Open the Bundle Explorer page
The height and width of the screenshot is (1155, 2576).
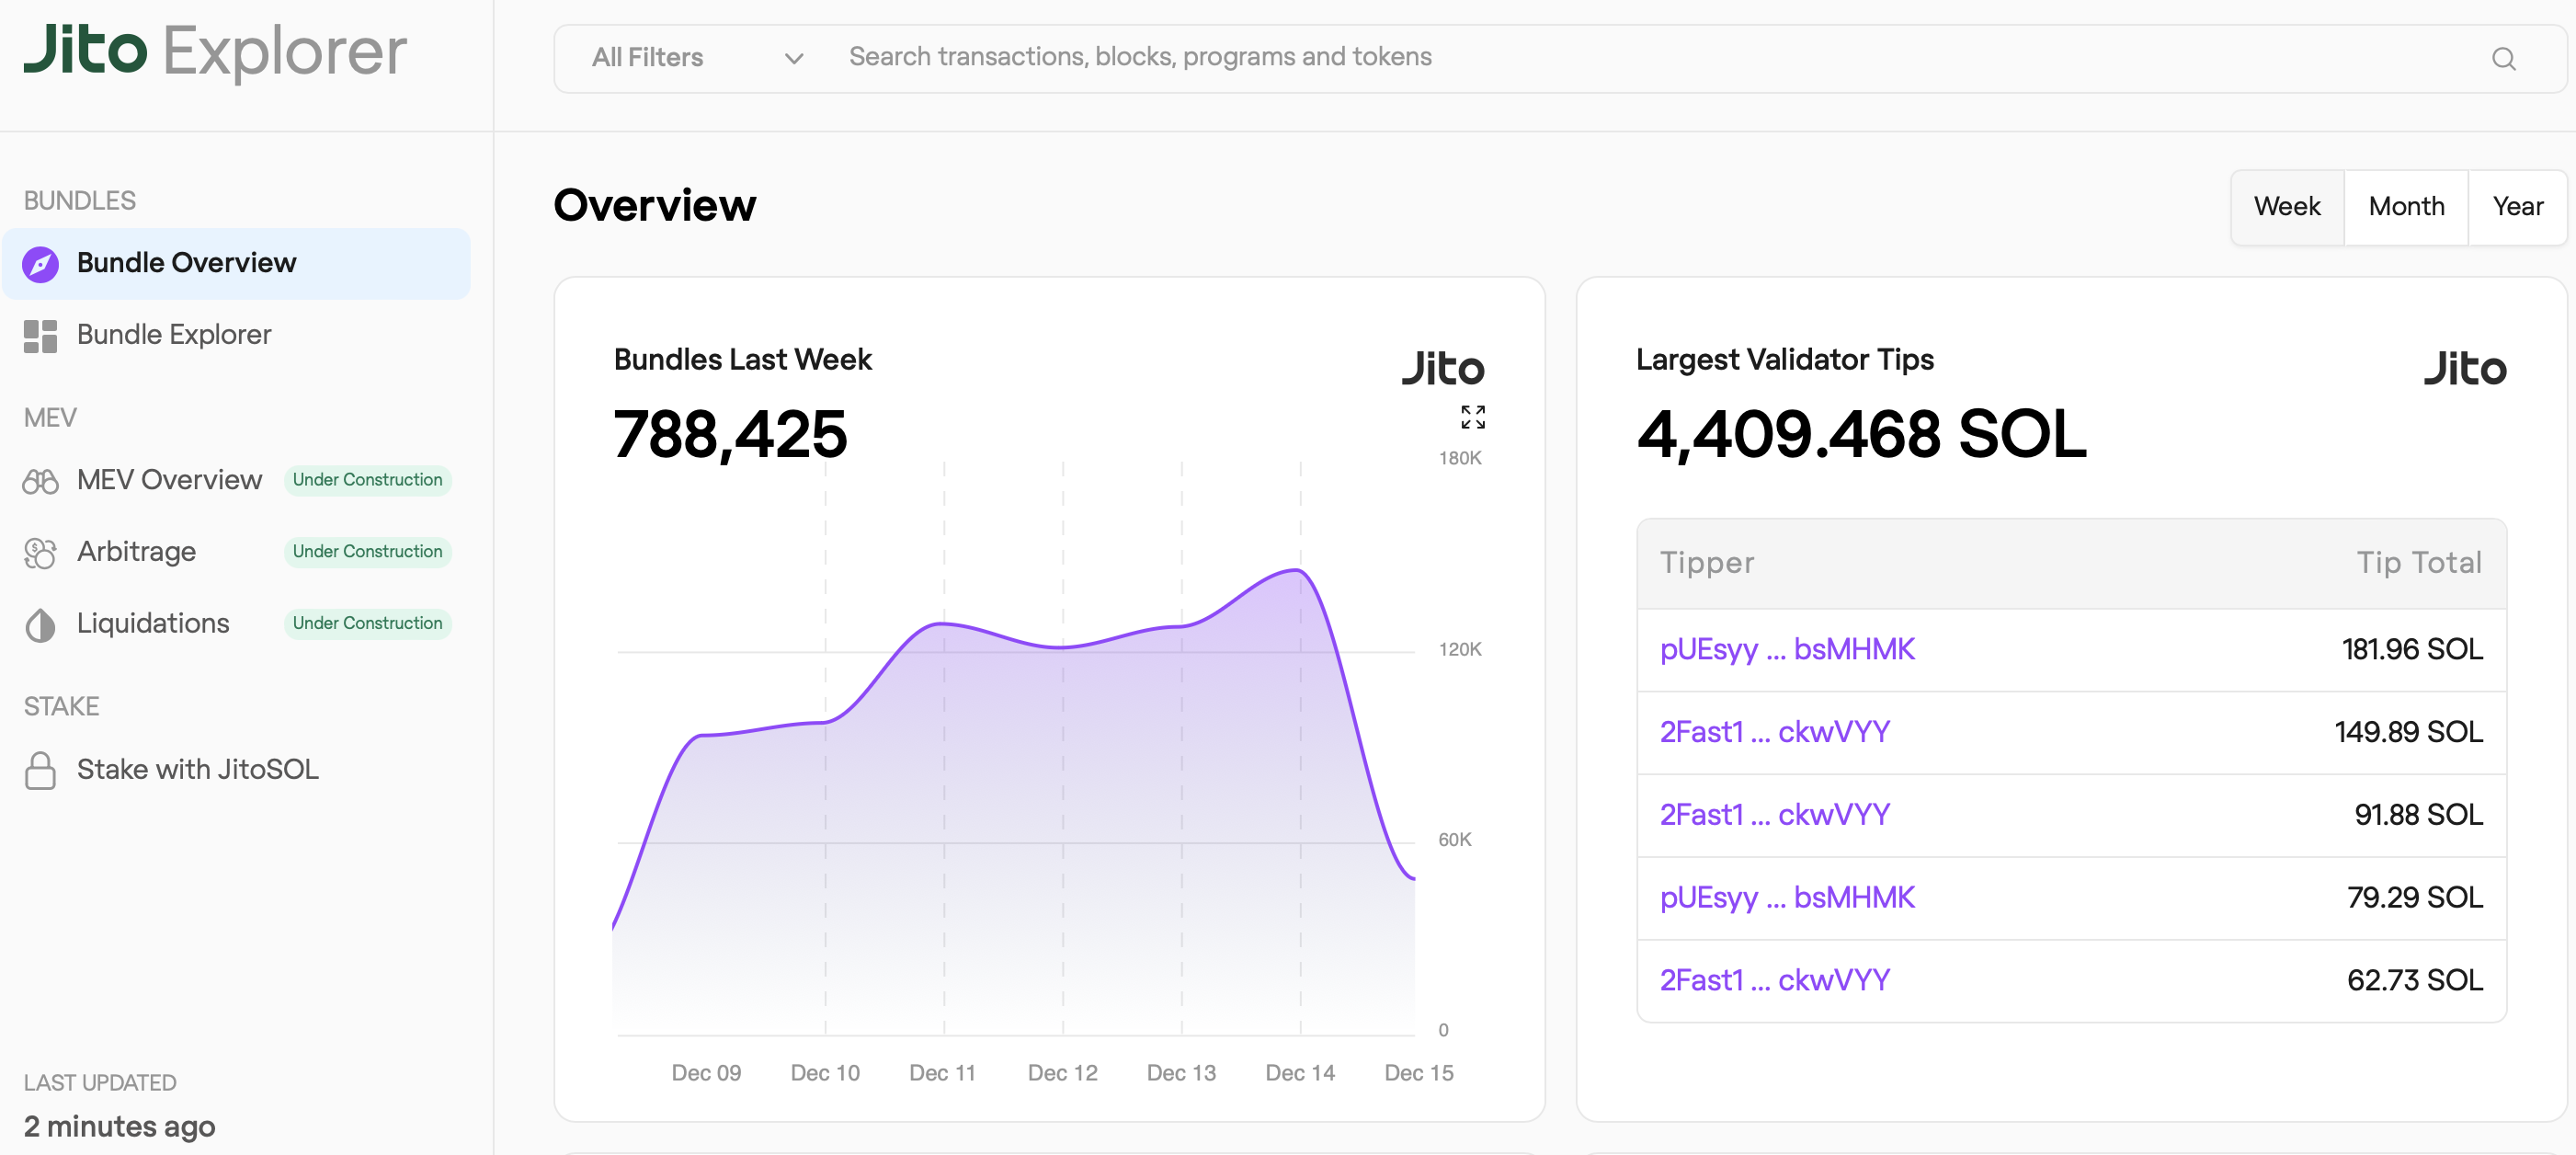point(174,335)
